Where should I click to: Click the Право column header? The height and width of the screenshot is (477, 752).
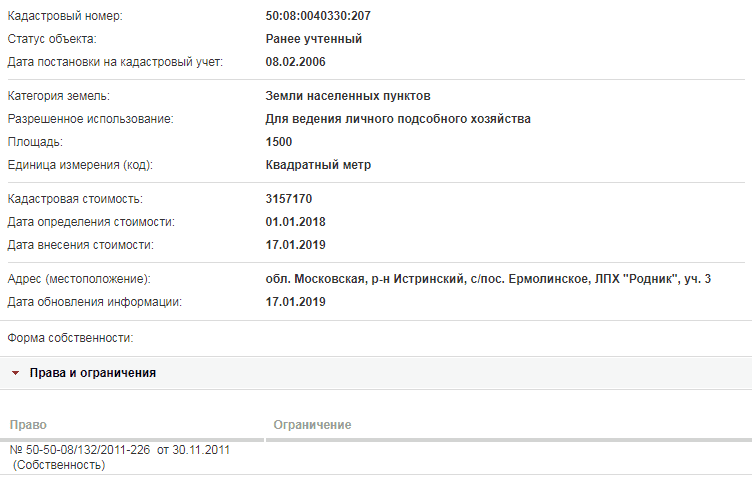[28, 425]
